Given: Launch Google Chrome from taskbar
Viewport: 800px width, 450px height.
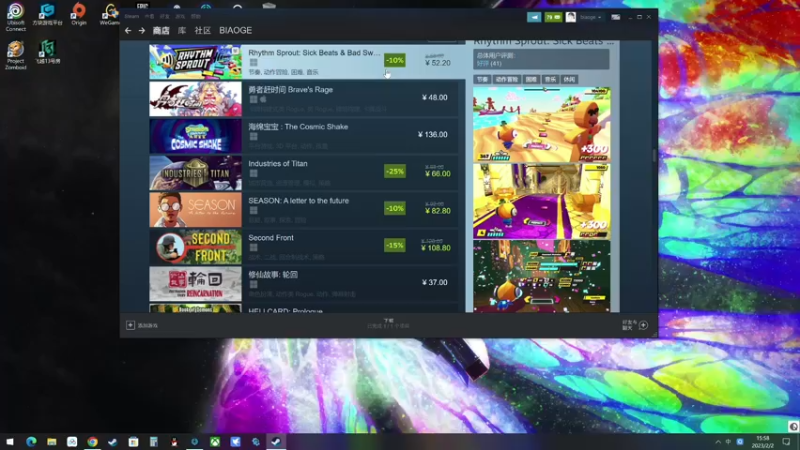Looking at the screenshot, I should tap(92, 442).
